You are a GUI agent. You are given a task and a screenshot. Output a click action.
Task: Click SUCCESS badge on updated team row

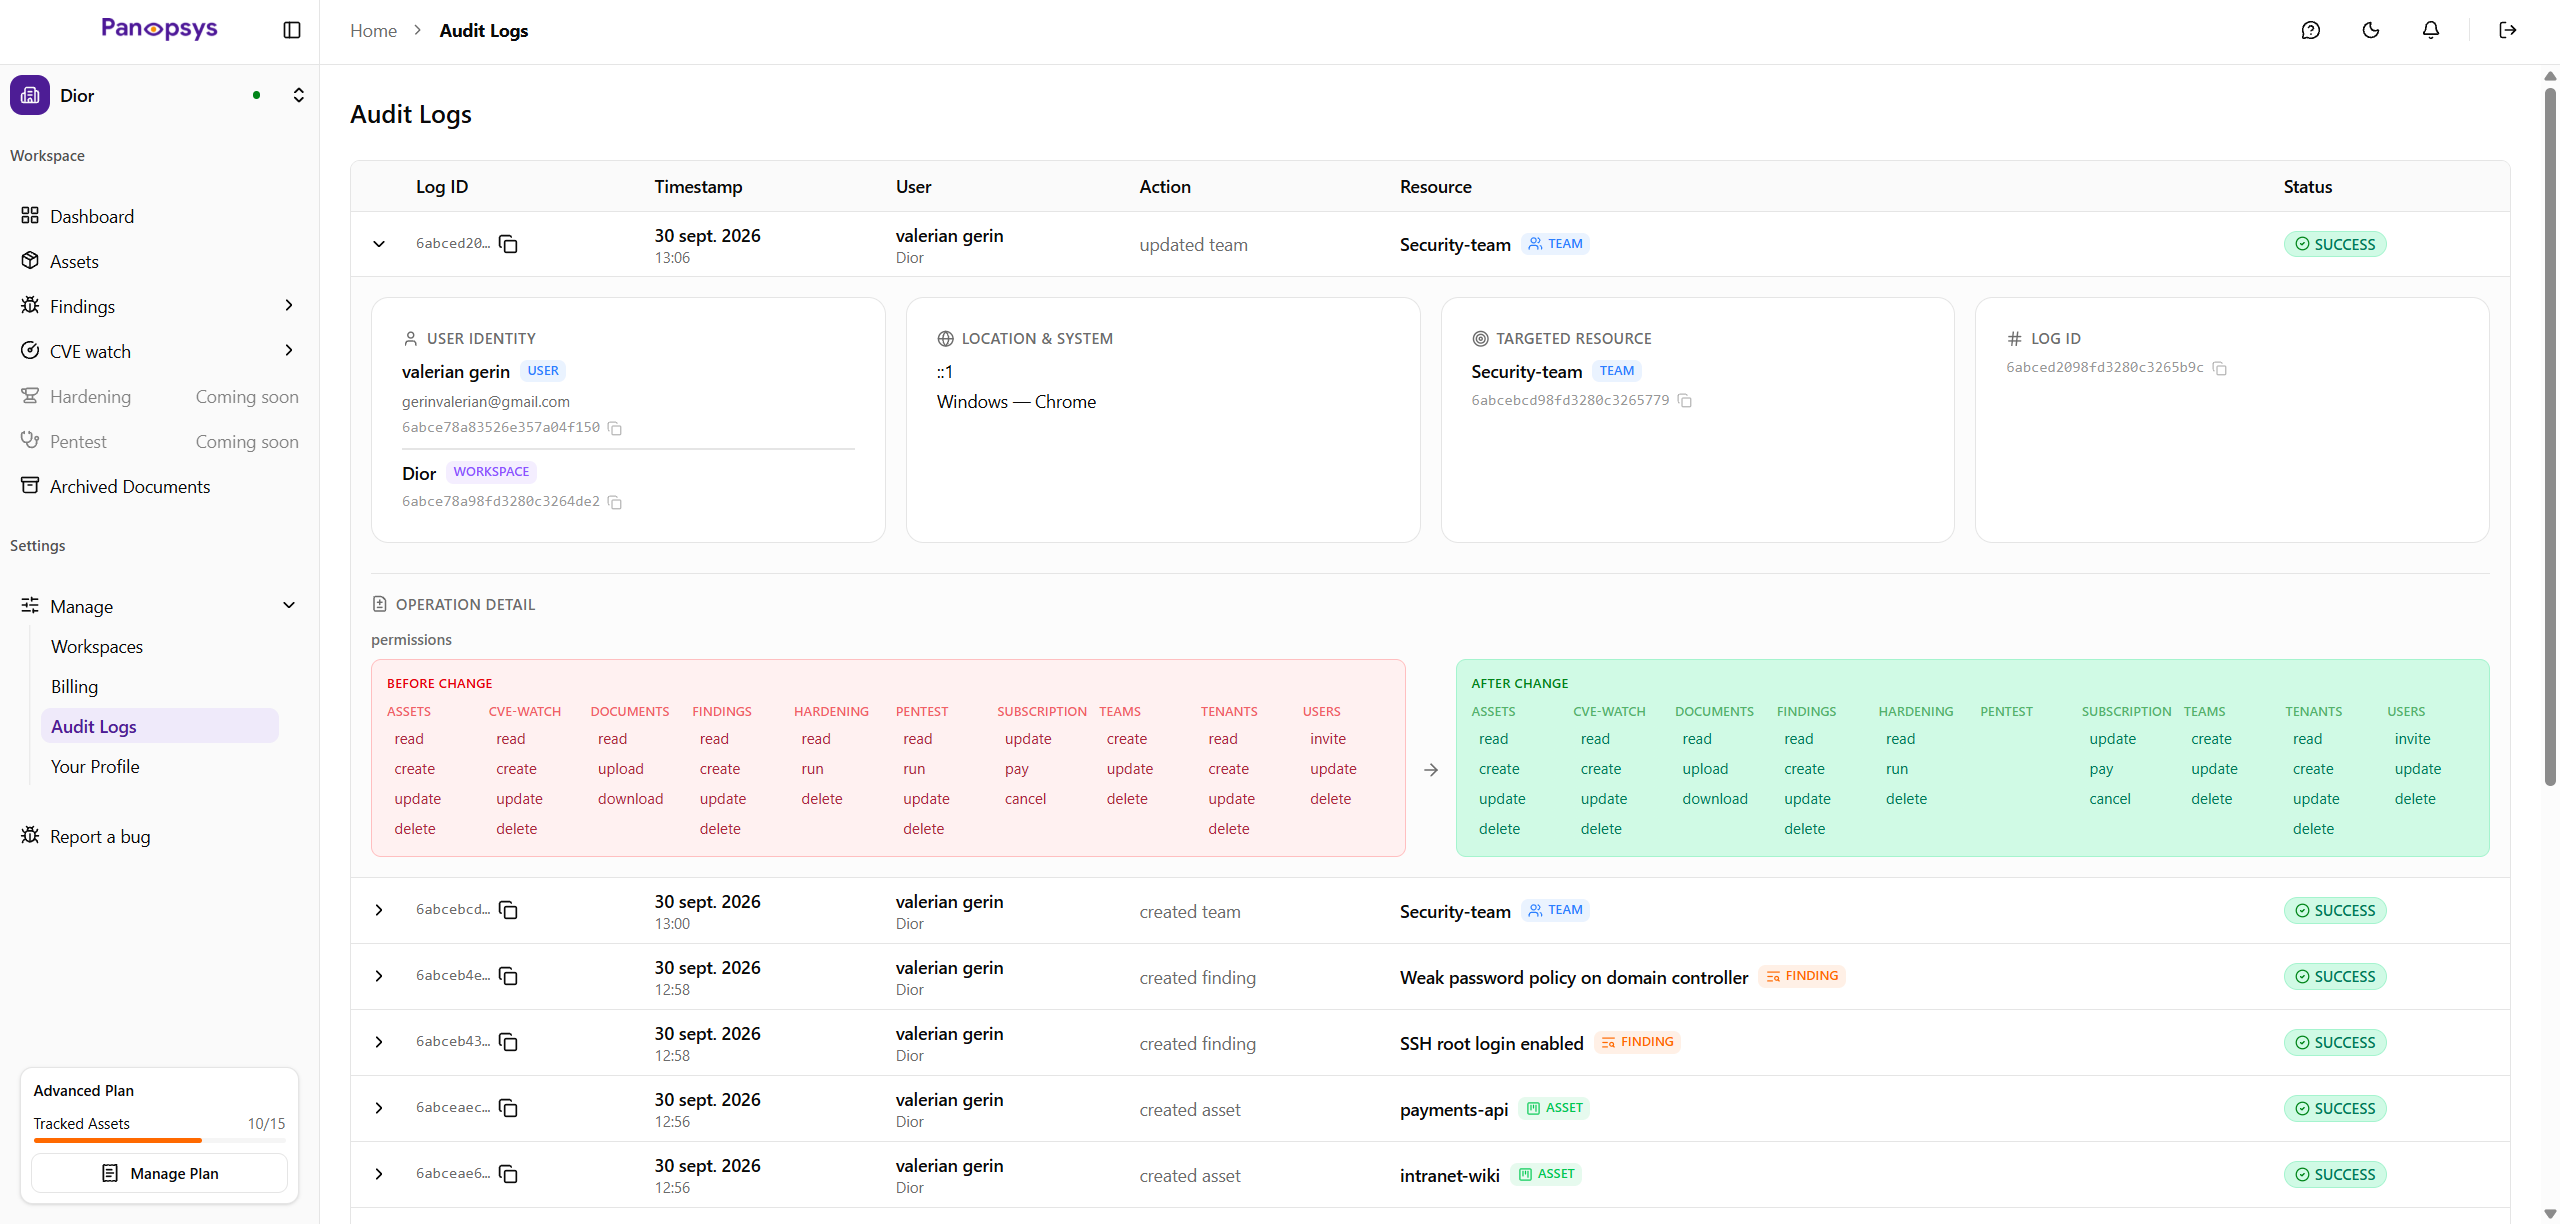(x=2334, y=244)
